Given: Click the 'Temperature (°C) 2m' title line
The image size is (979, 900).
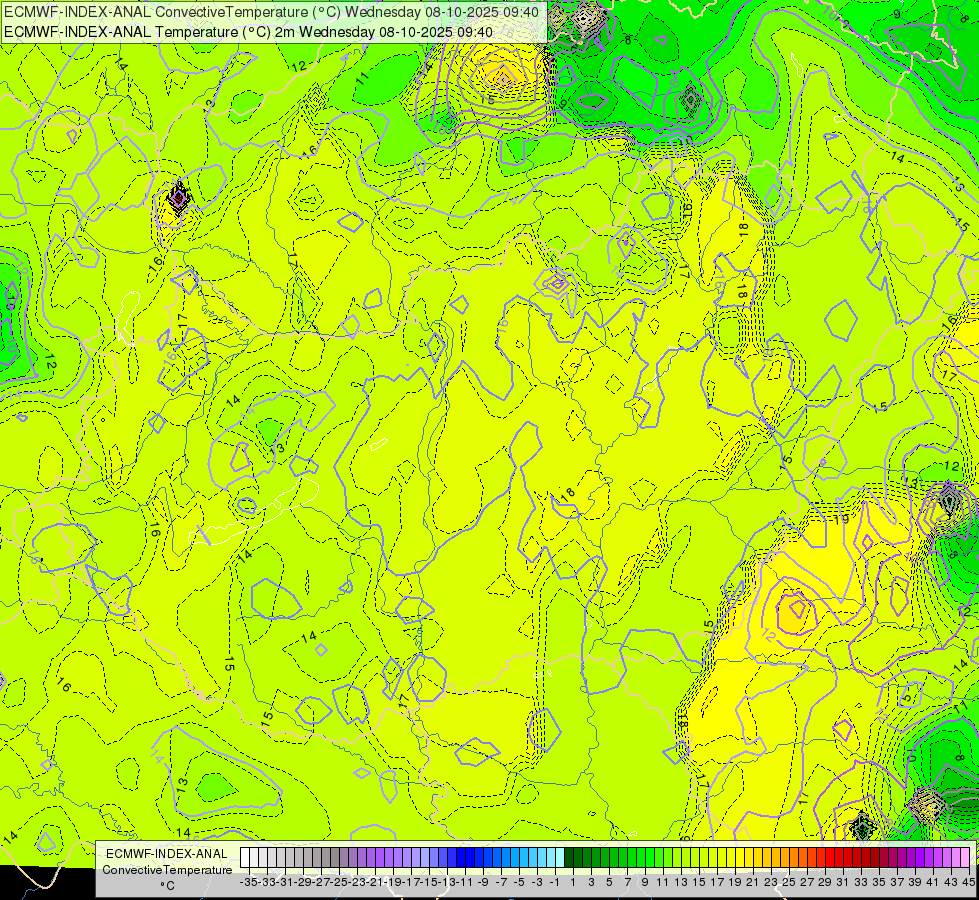Looking at the screenshot, I should tap(248, 32).
